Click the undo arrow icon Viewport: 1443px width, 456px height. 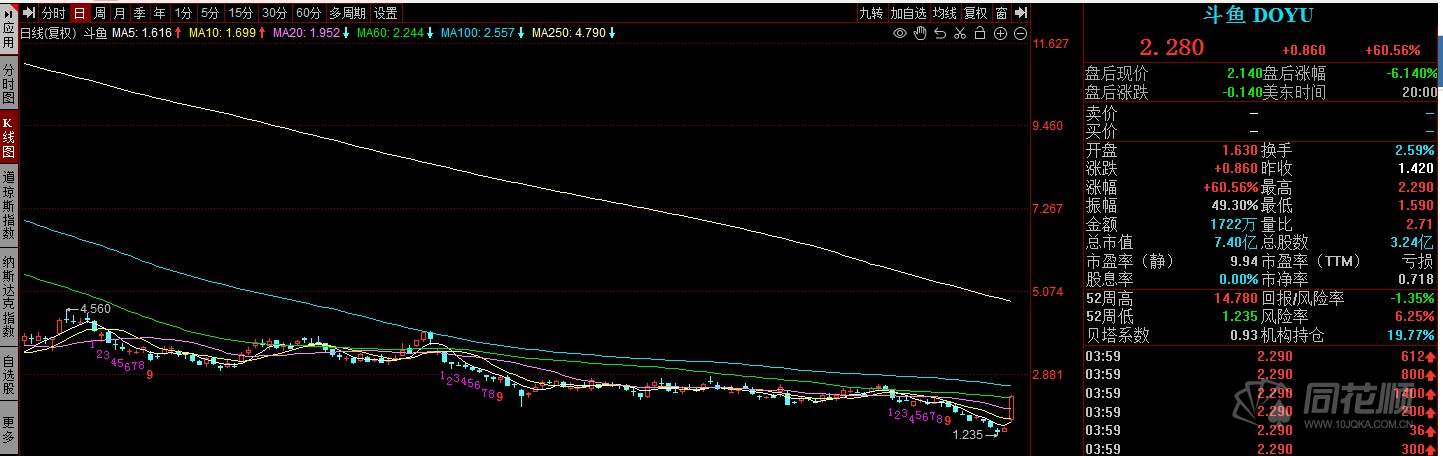(940, 33)
